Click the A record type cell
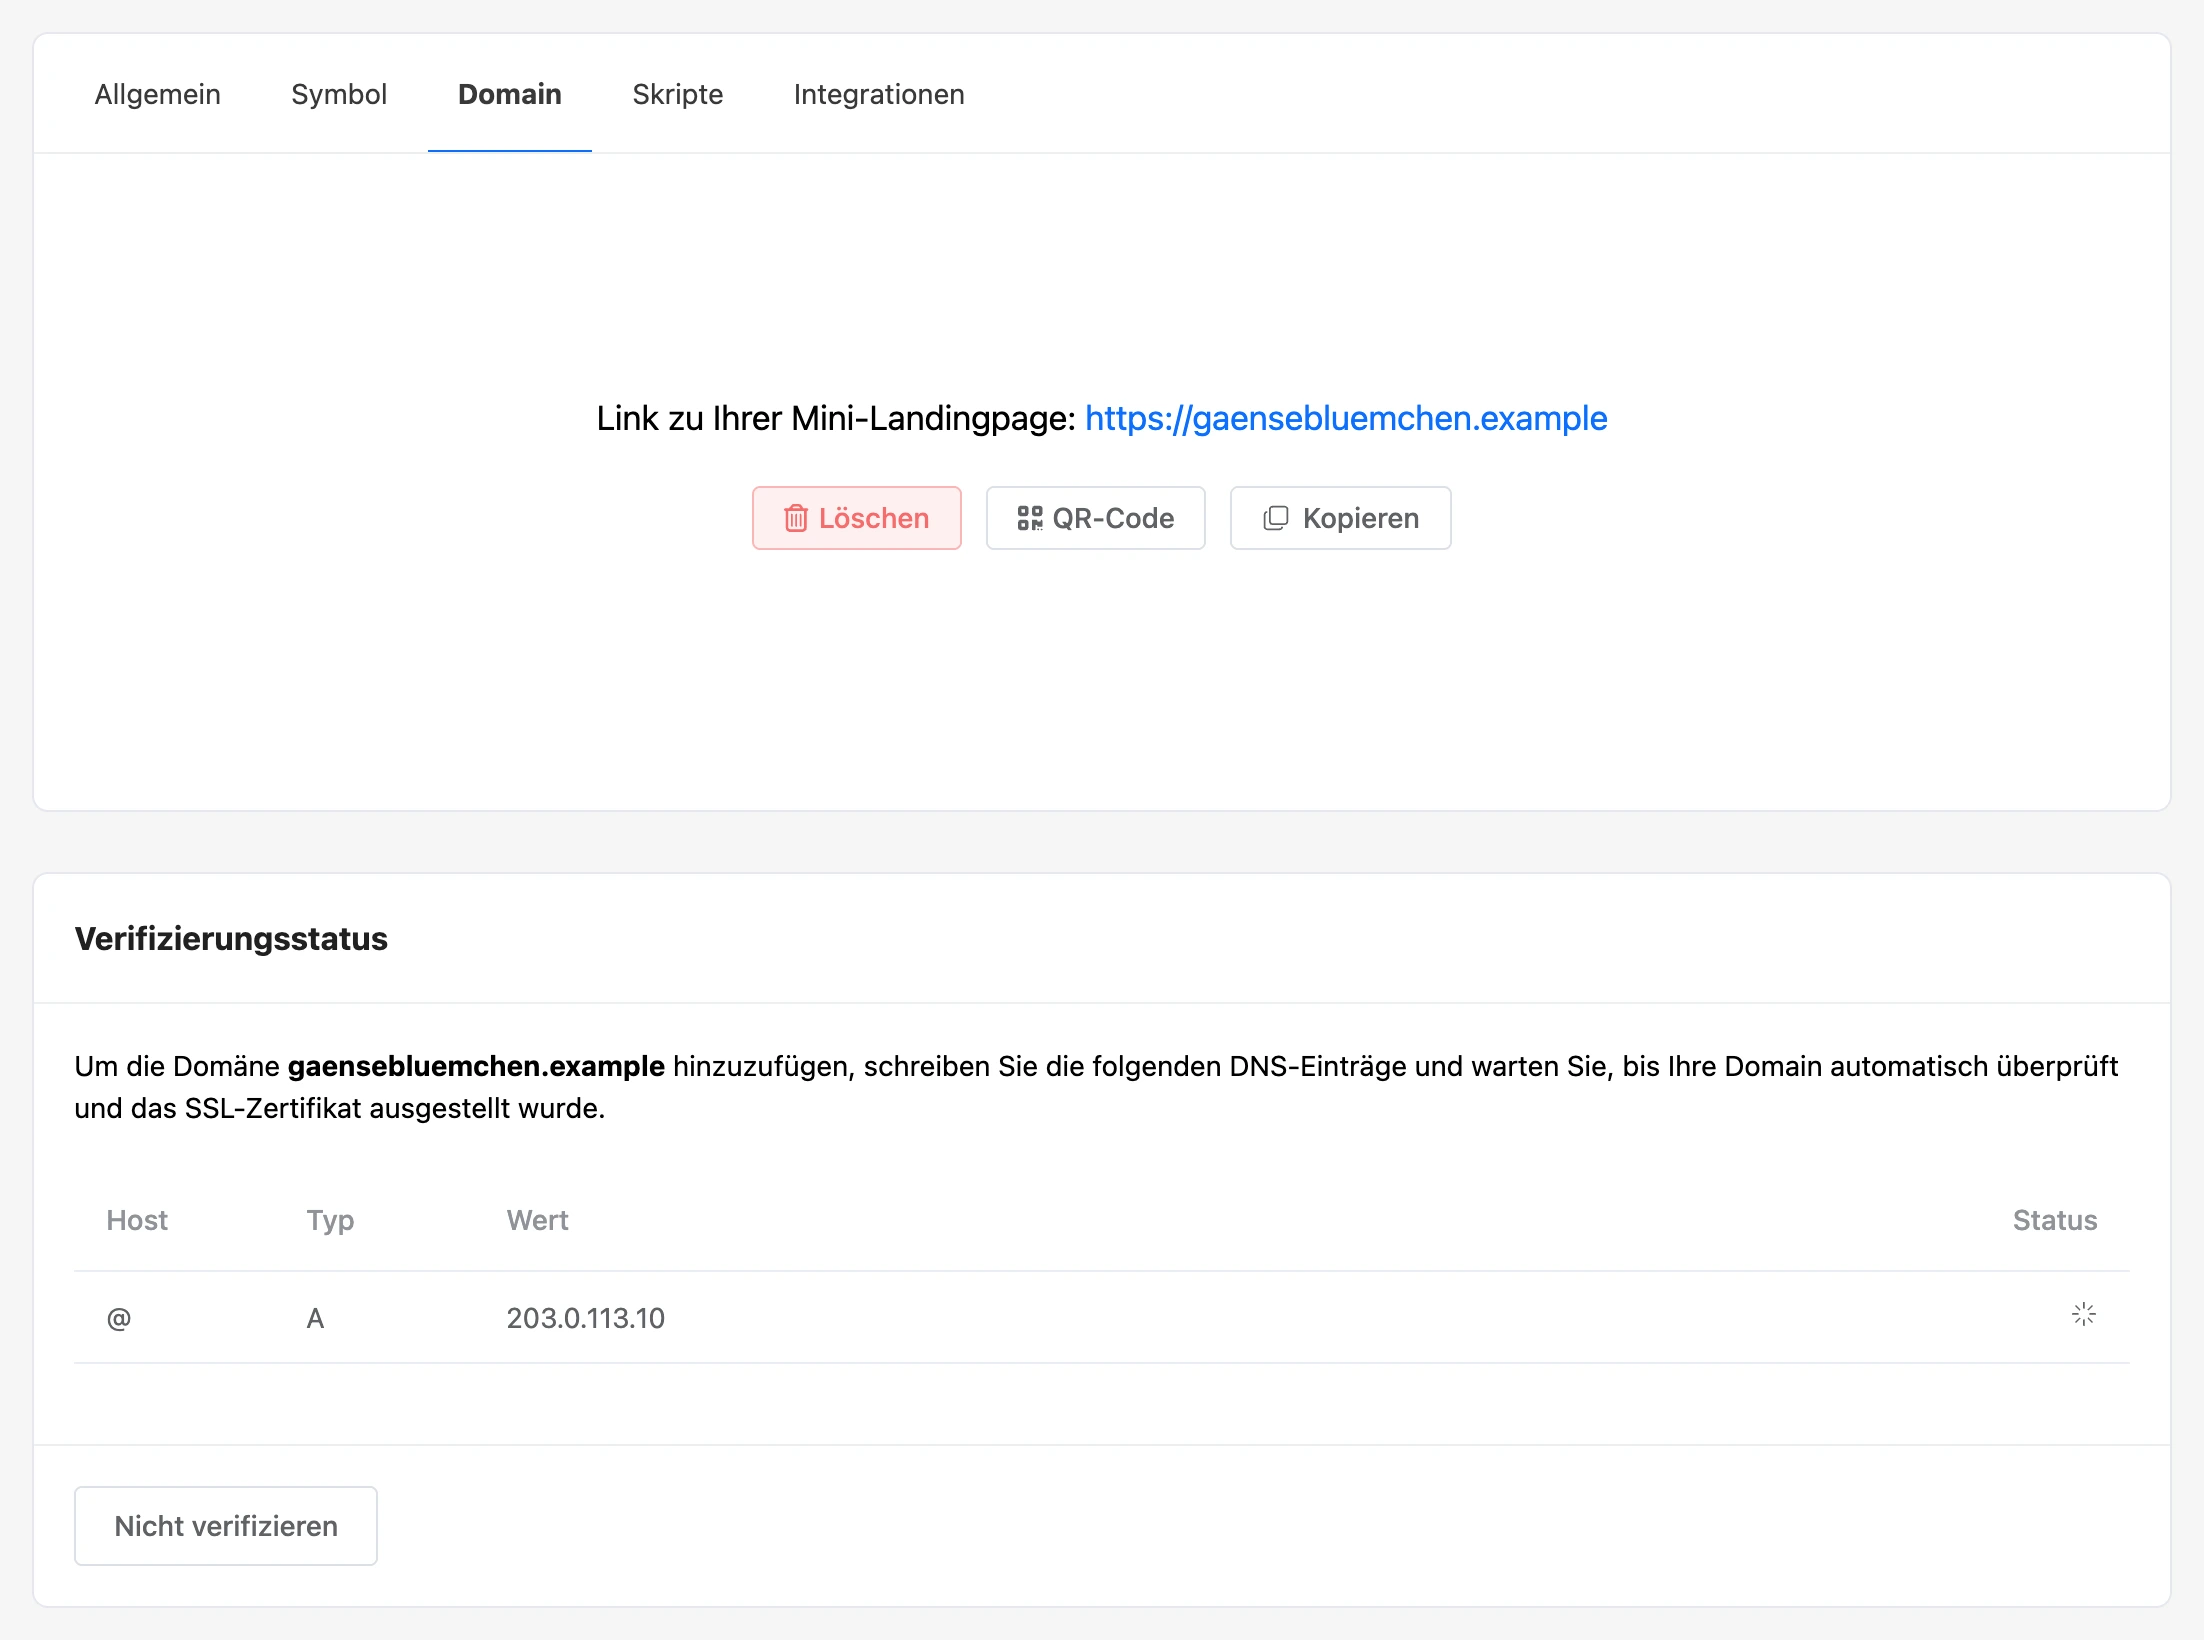The height and width of the screenshot is (1640, 2204). (315, 1318)
